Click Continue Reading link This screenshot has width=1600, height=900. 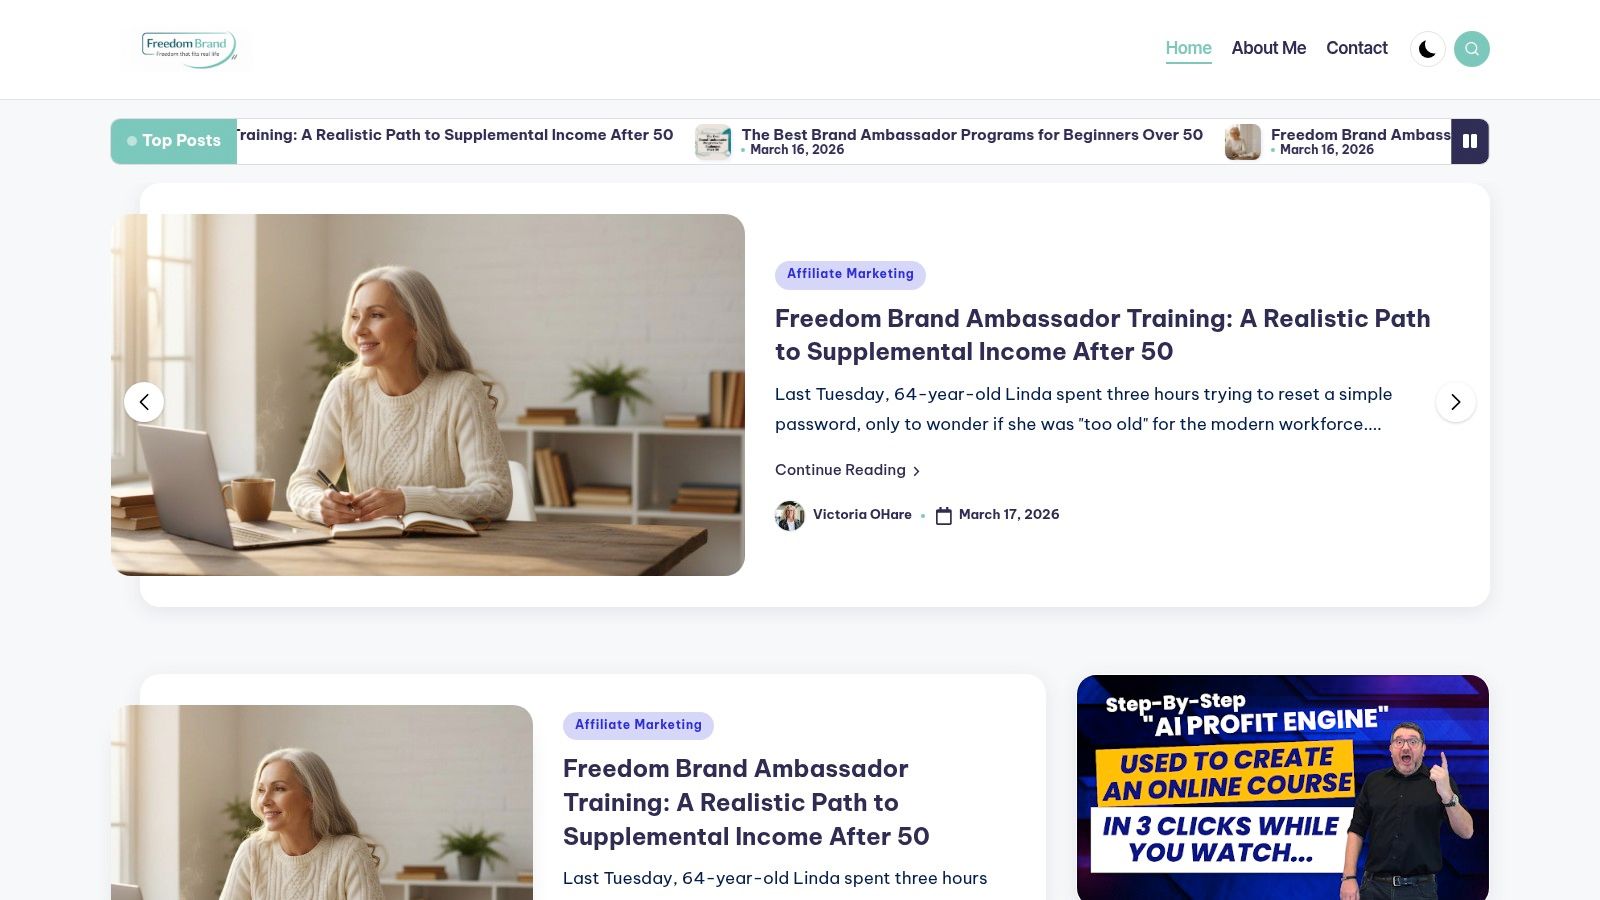click(x=847, y=470)
